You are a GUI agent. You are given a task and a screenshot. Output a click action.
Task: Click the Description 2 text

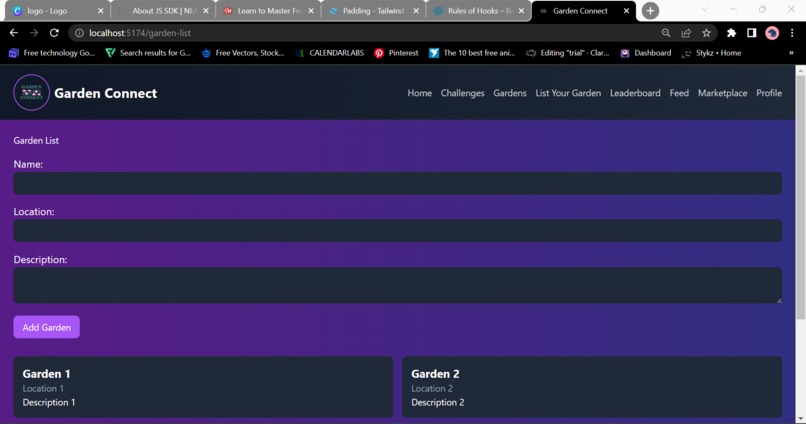(437, 402)
